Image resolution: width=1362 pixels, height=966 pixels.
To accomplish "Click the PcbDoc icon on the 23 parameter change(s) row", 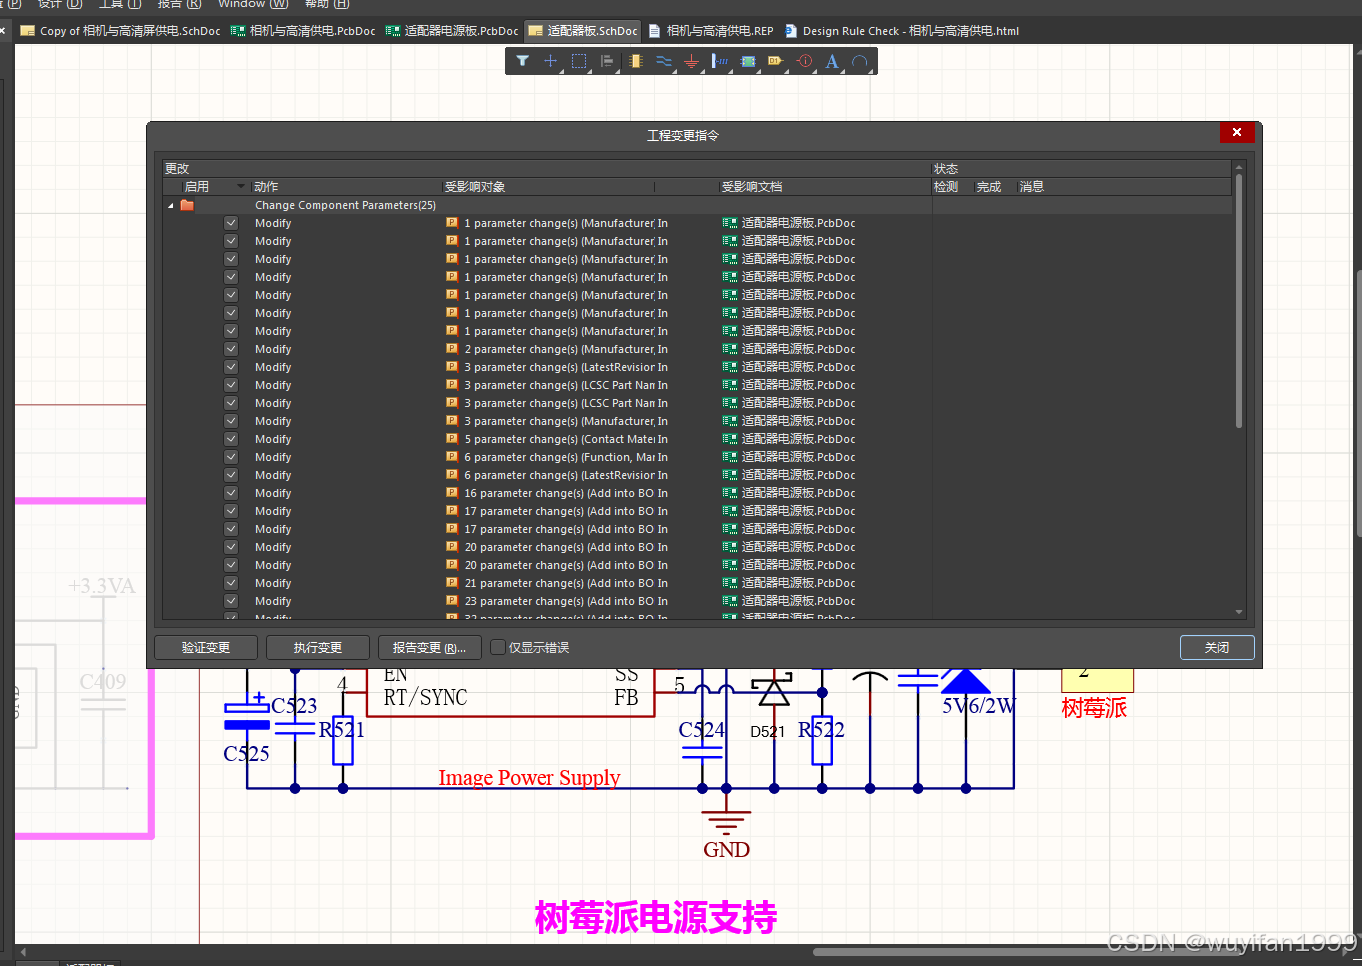I will pyautogui.click(x=730, y=601).
